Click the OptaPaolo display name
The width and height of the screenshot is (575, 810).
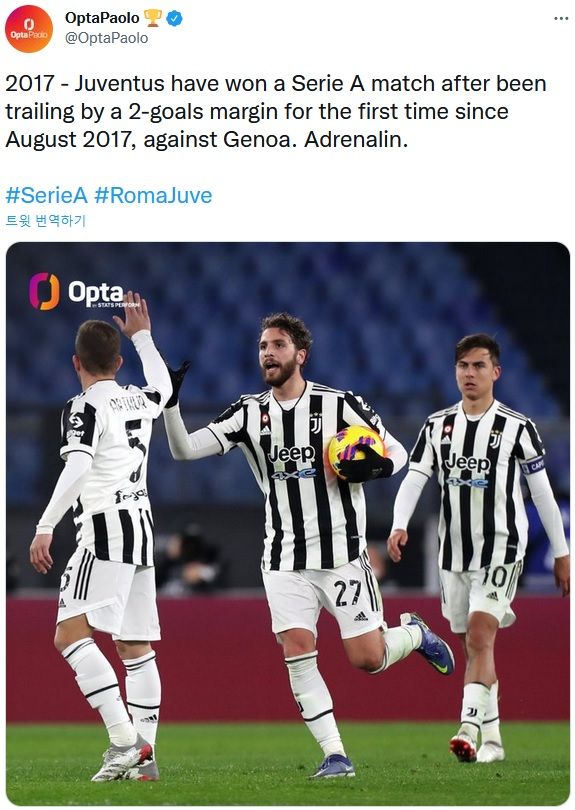pyautogui.click(x=102, y=18)
